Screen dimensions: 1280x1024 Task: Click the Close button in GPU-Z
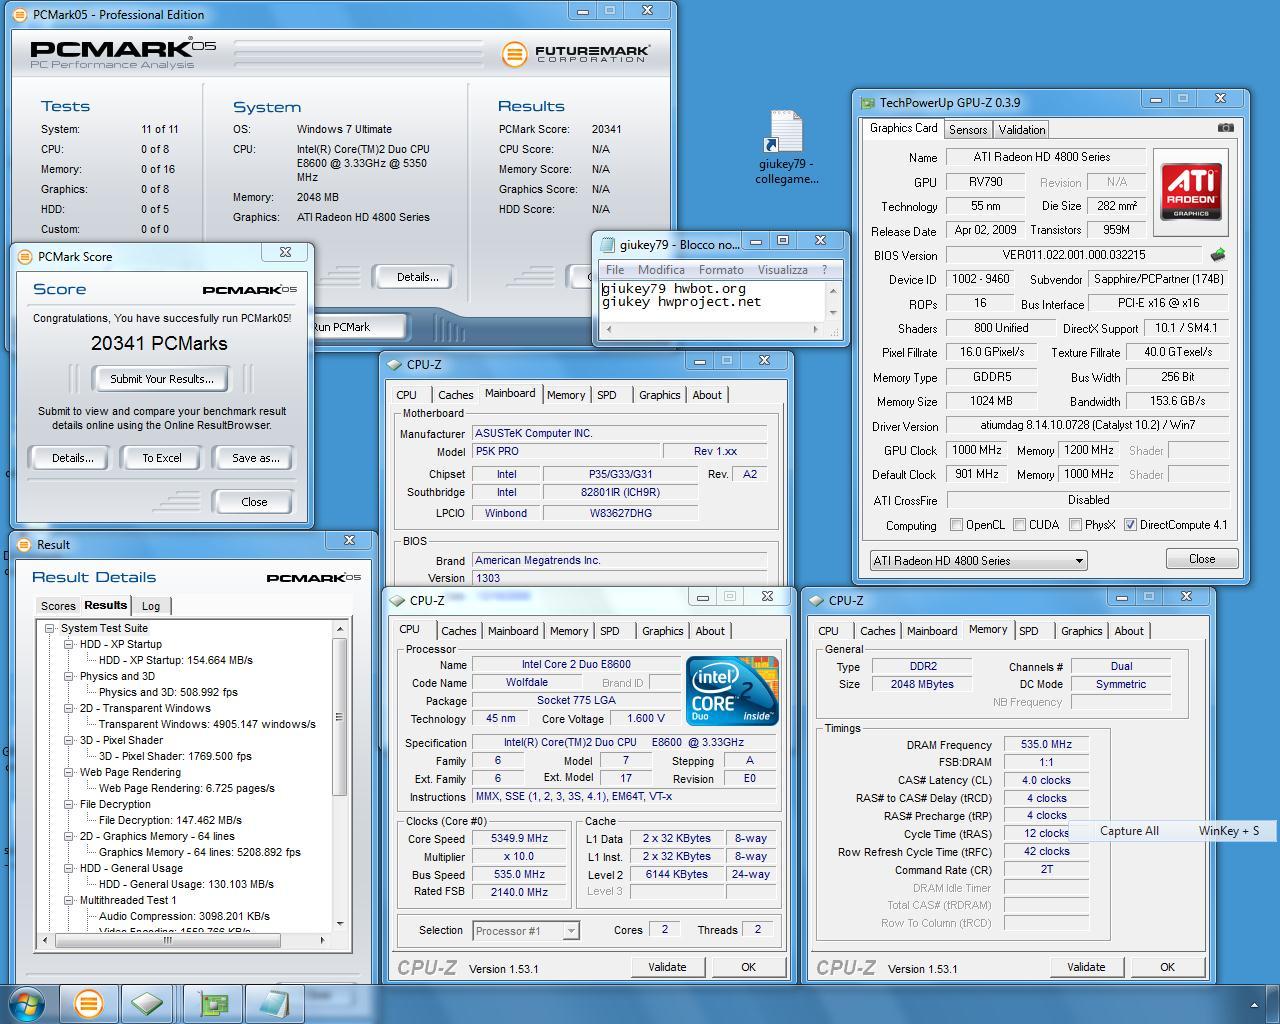click(1202, 559)
